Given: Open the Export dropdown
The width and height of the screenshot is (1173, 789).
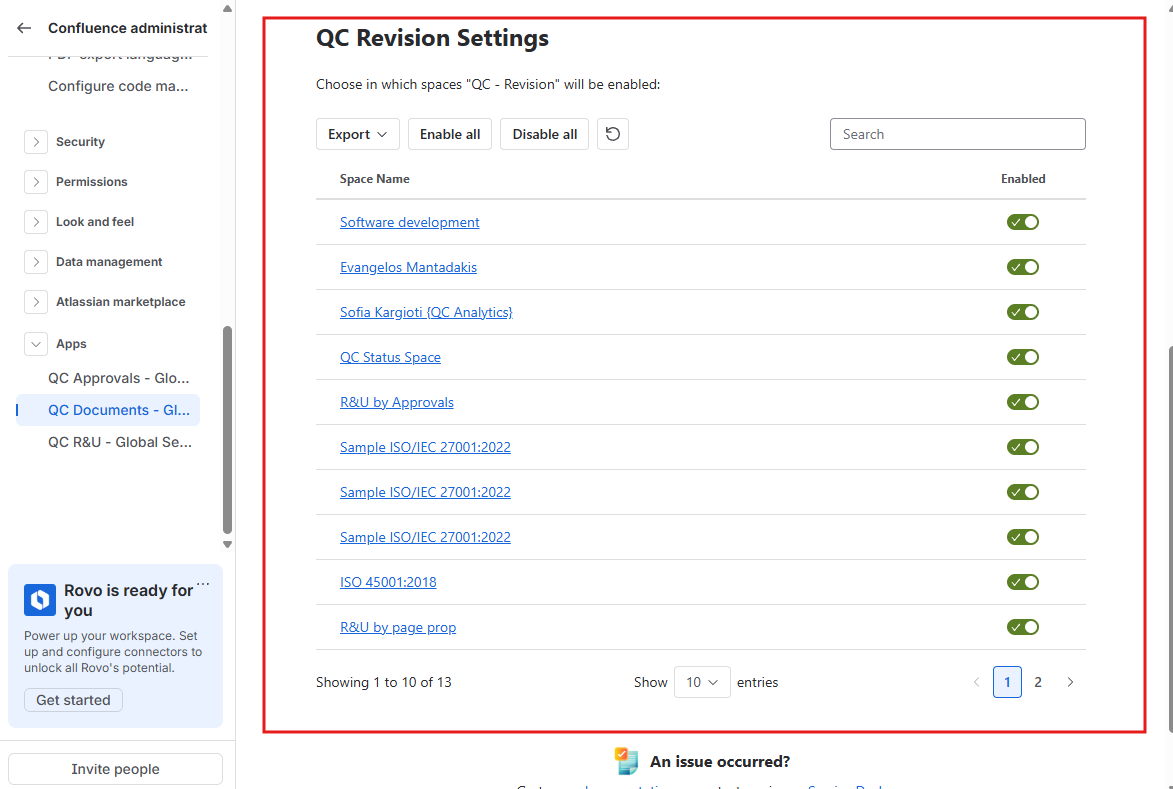Looking at the screenshot, I should [x=358, y=134].
